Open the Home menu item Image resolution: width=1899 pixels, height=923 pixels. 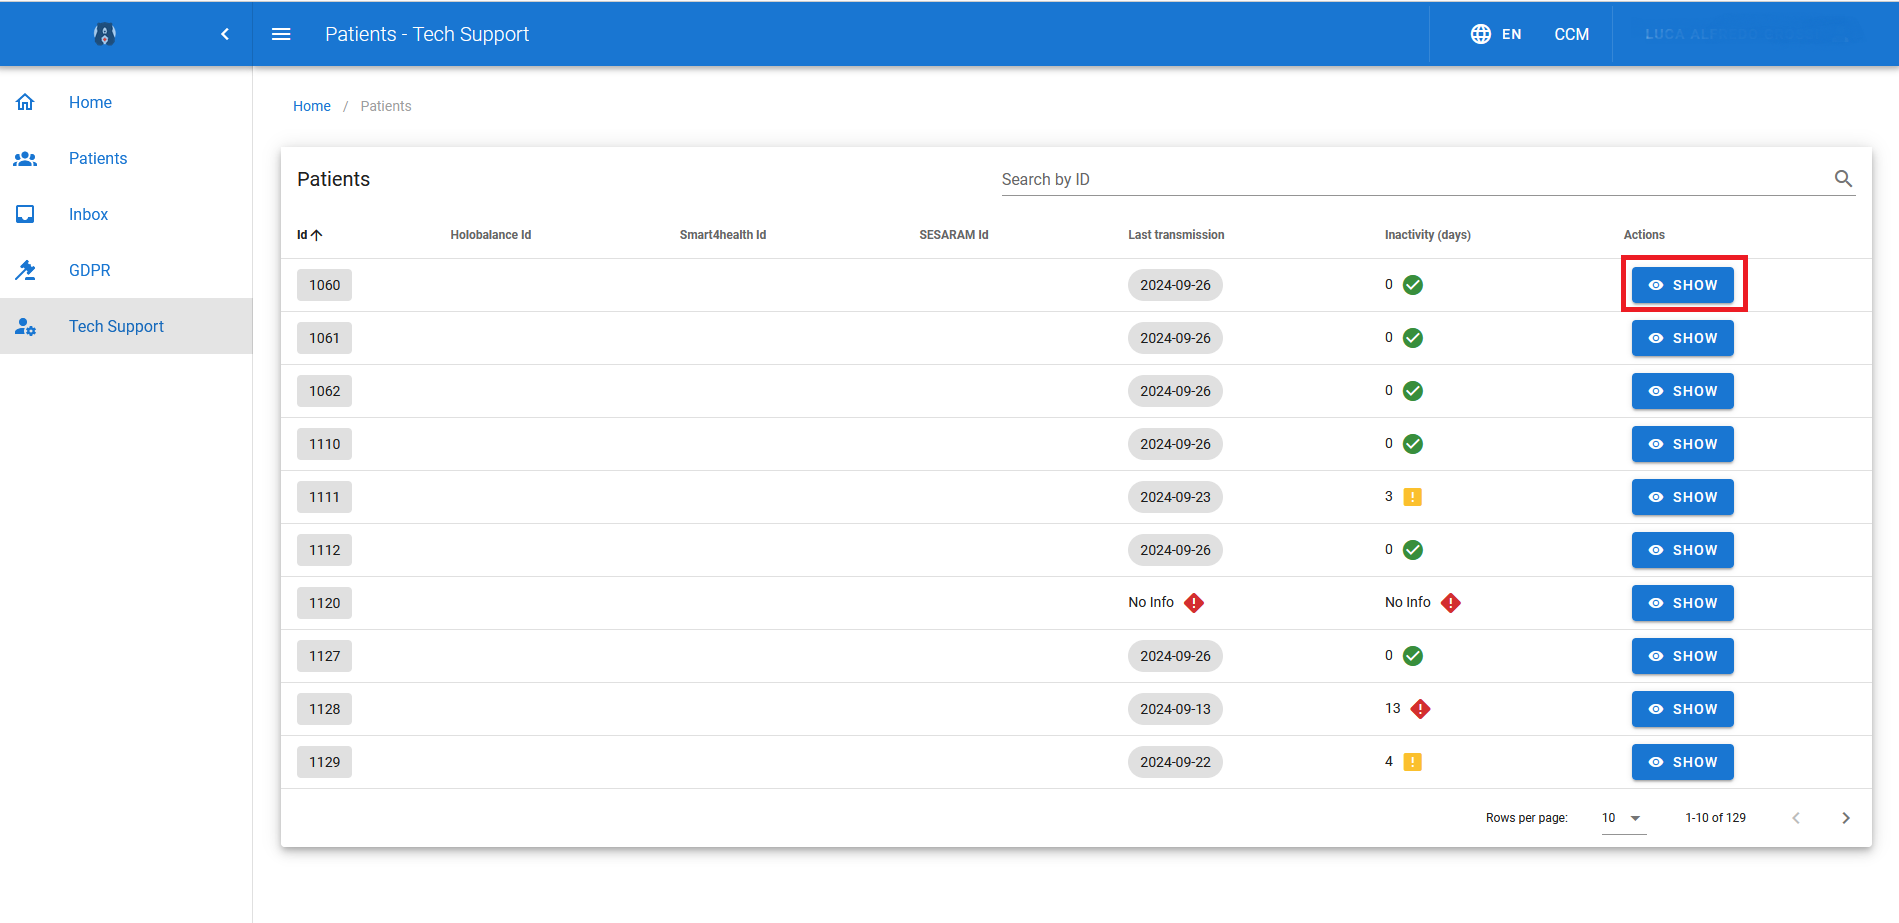(126, 102)
